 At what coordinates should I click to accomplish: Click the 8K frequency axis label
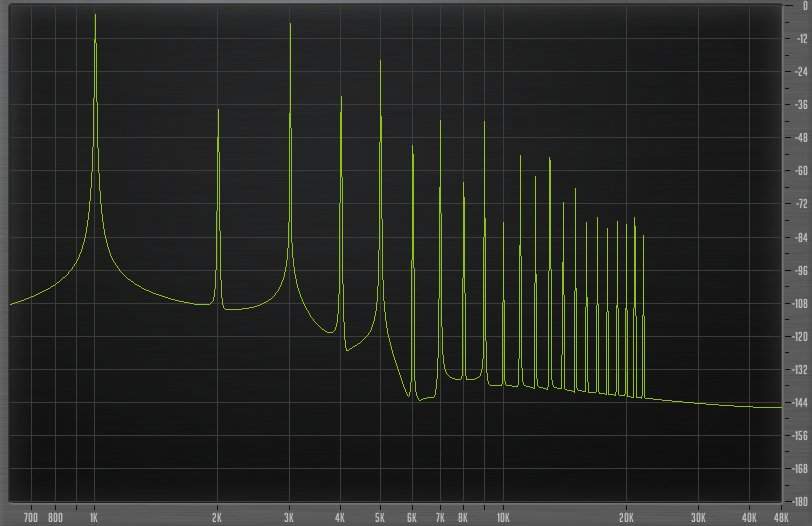pos(462,518)
